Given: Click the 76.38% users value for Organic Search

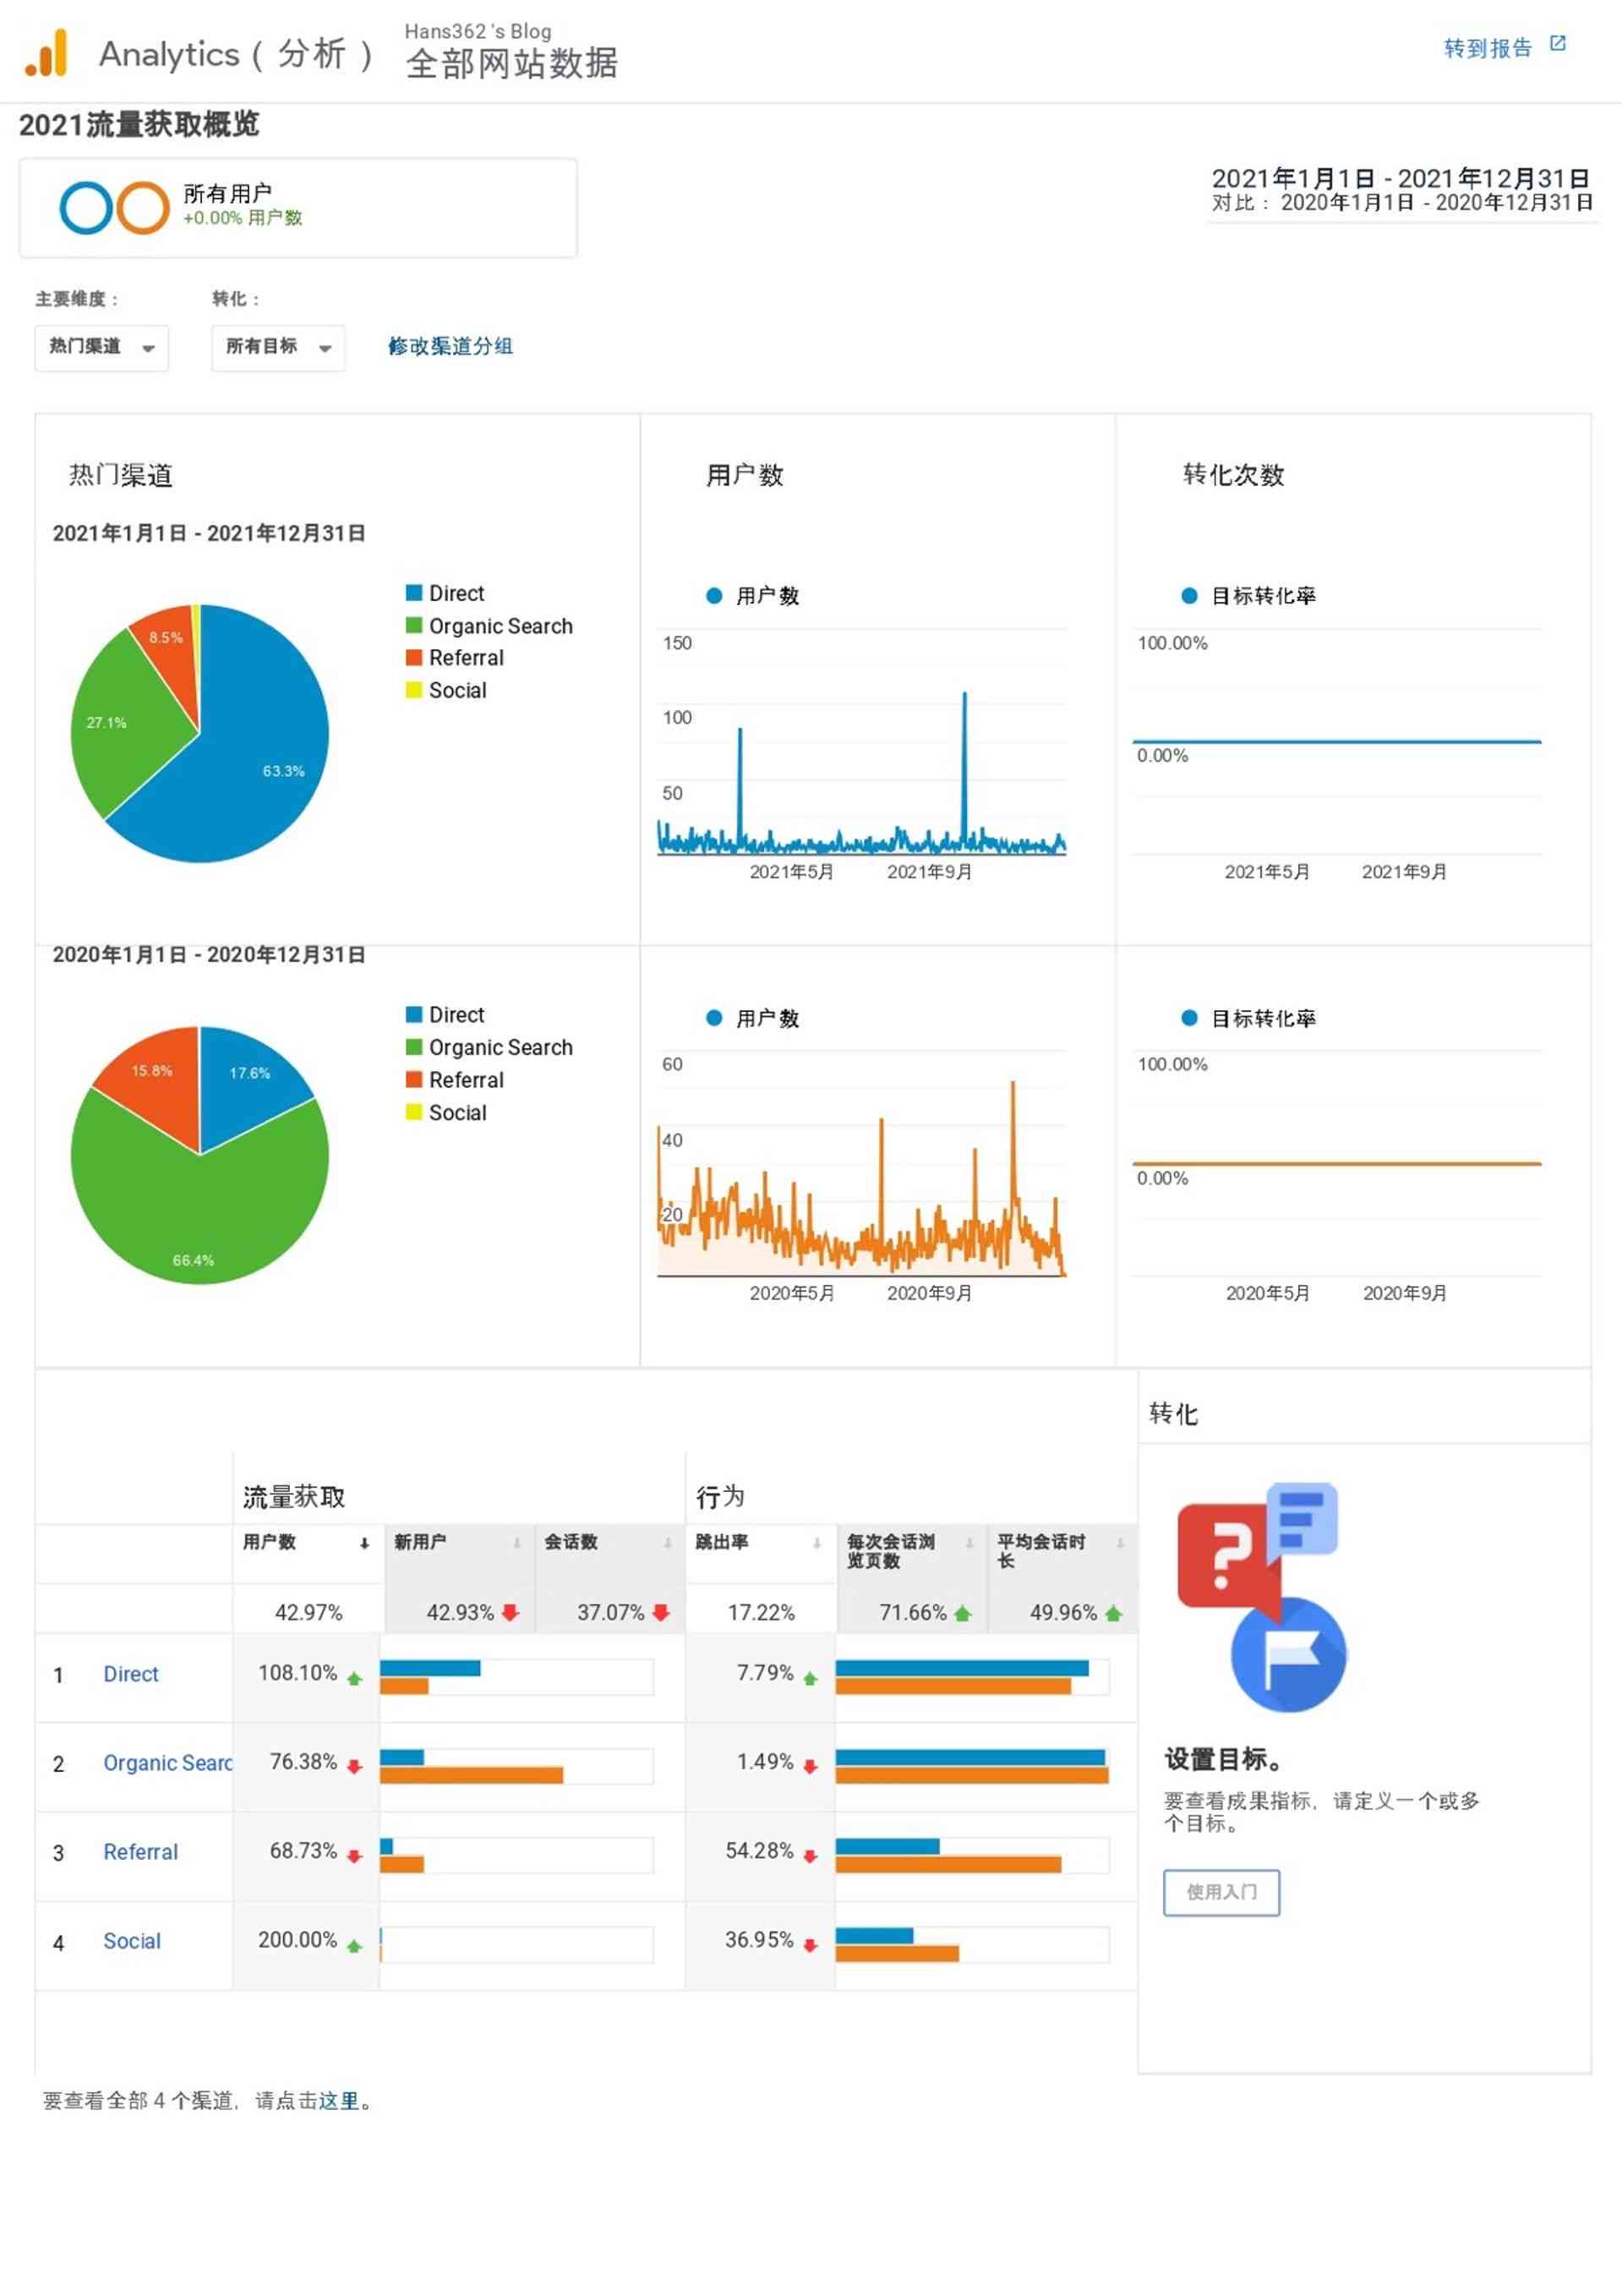Looking at the screenshot, I should tap(303, 1763).
